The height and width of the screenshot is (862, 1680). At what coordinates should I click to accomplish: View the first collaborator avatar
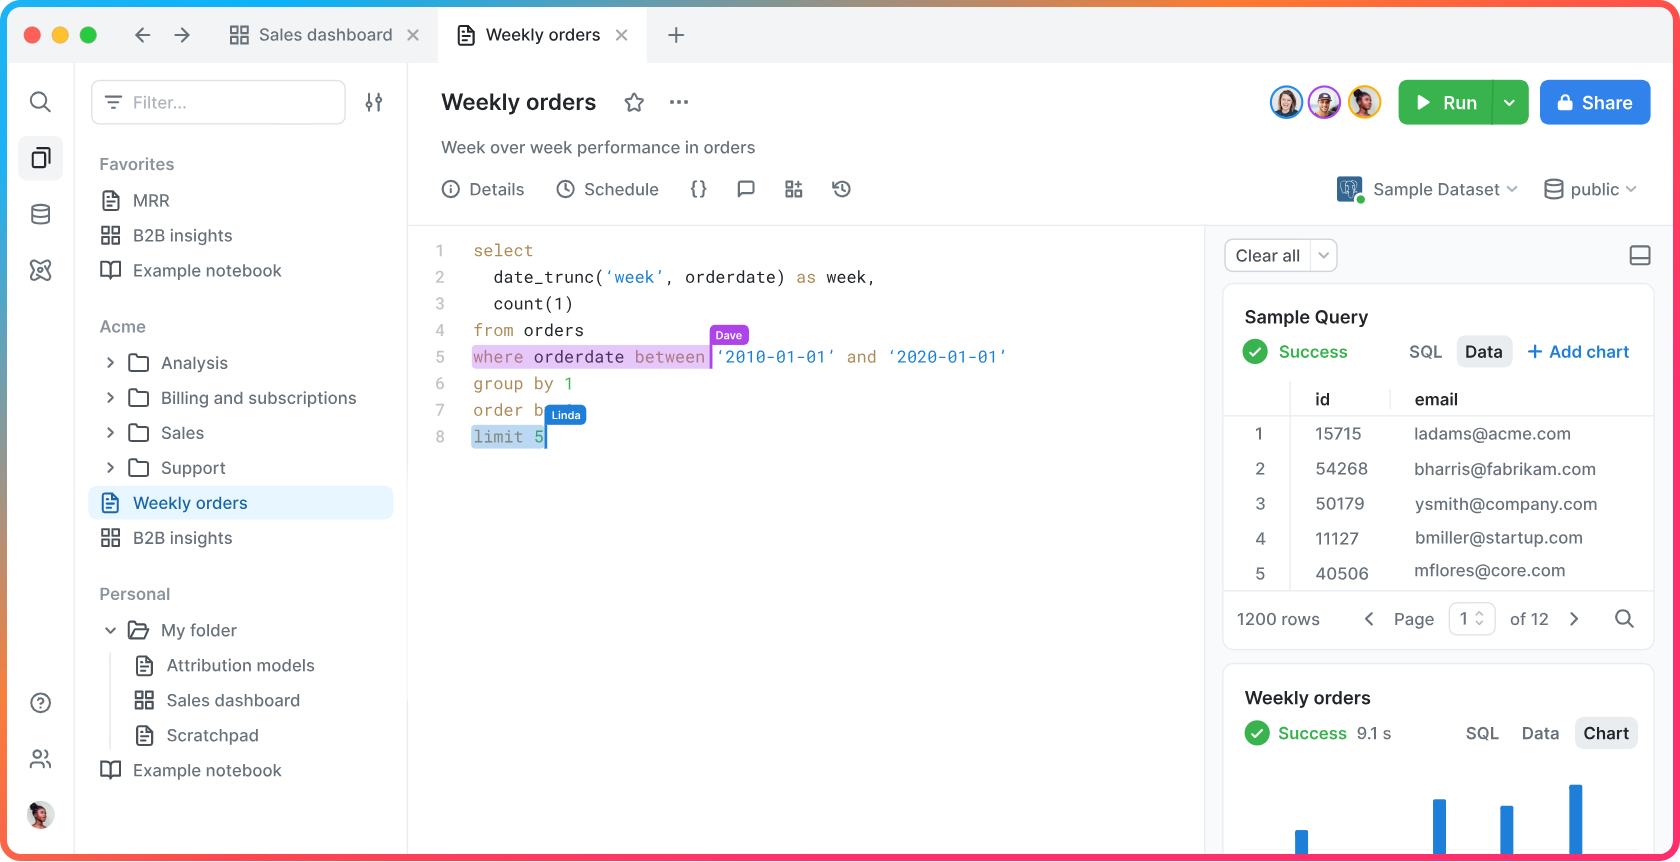1286,102
